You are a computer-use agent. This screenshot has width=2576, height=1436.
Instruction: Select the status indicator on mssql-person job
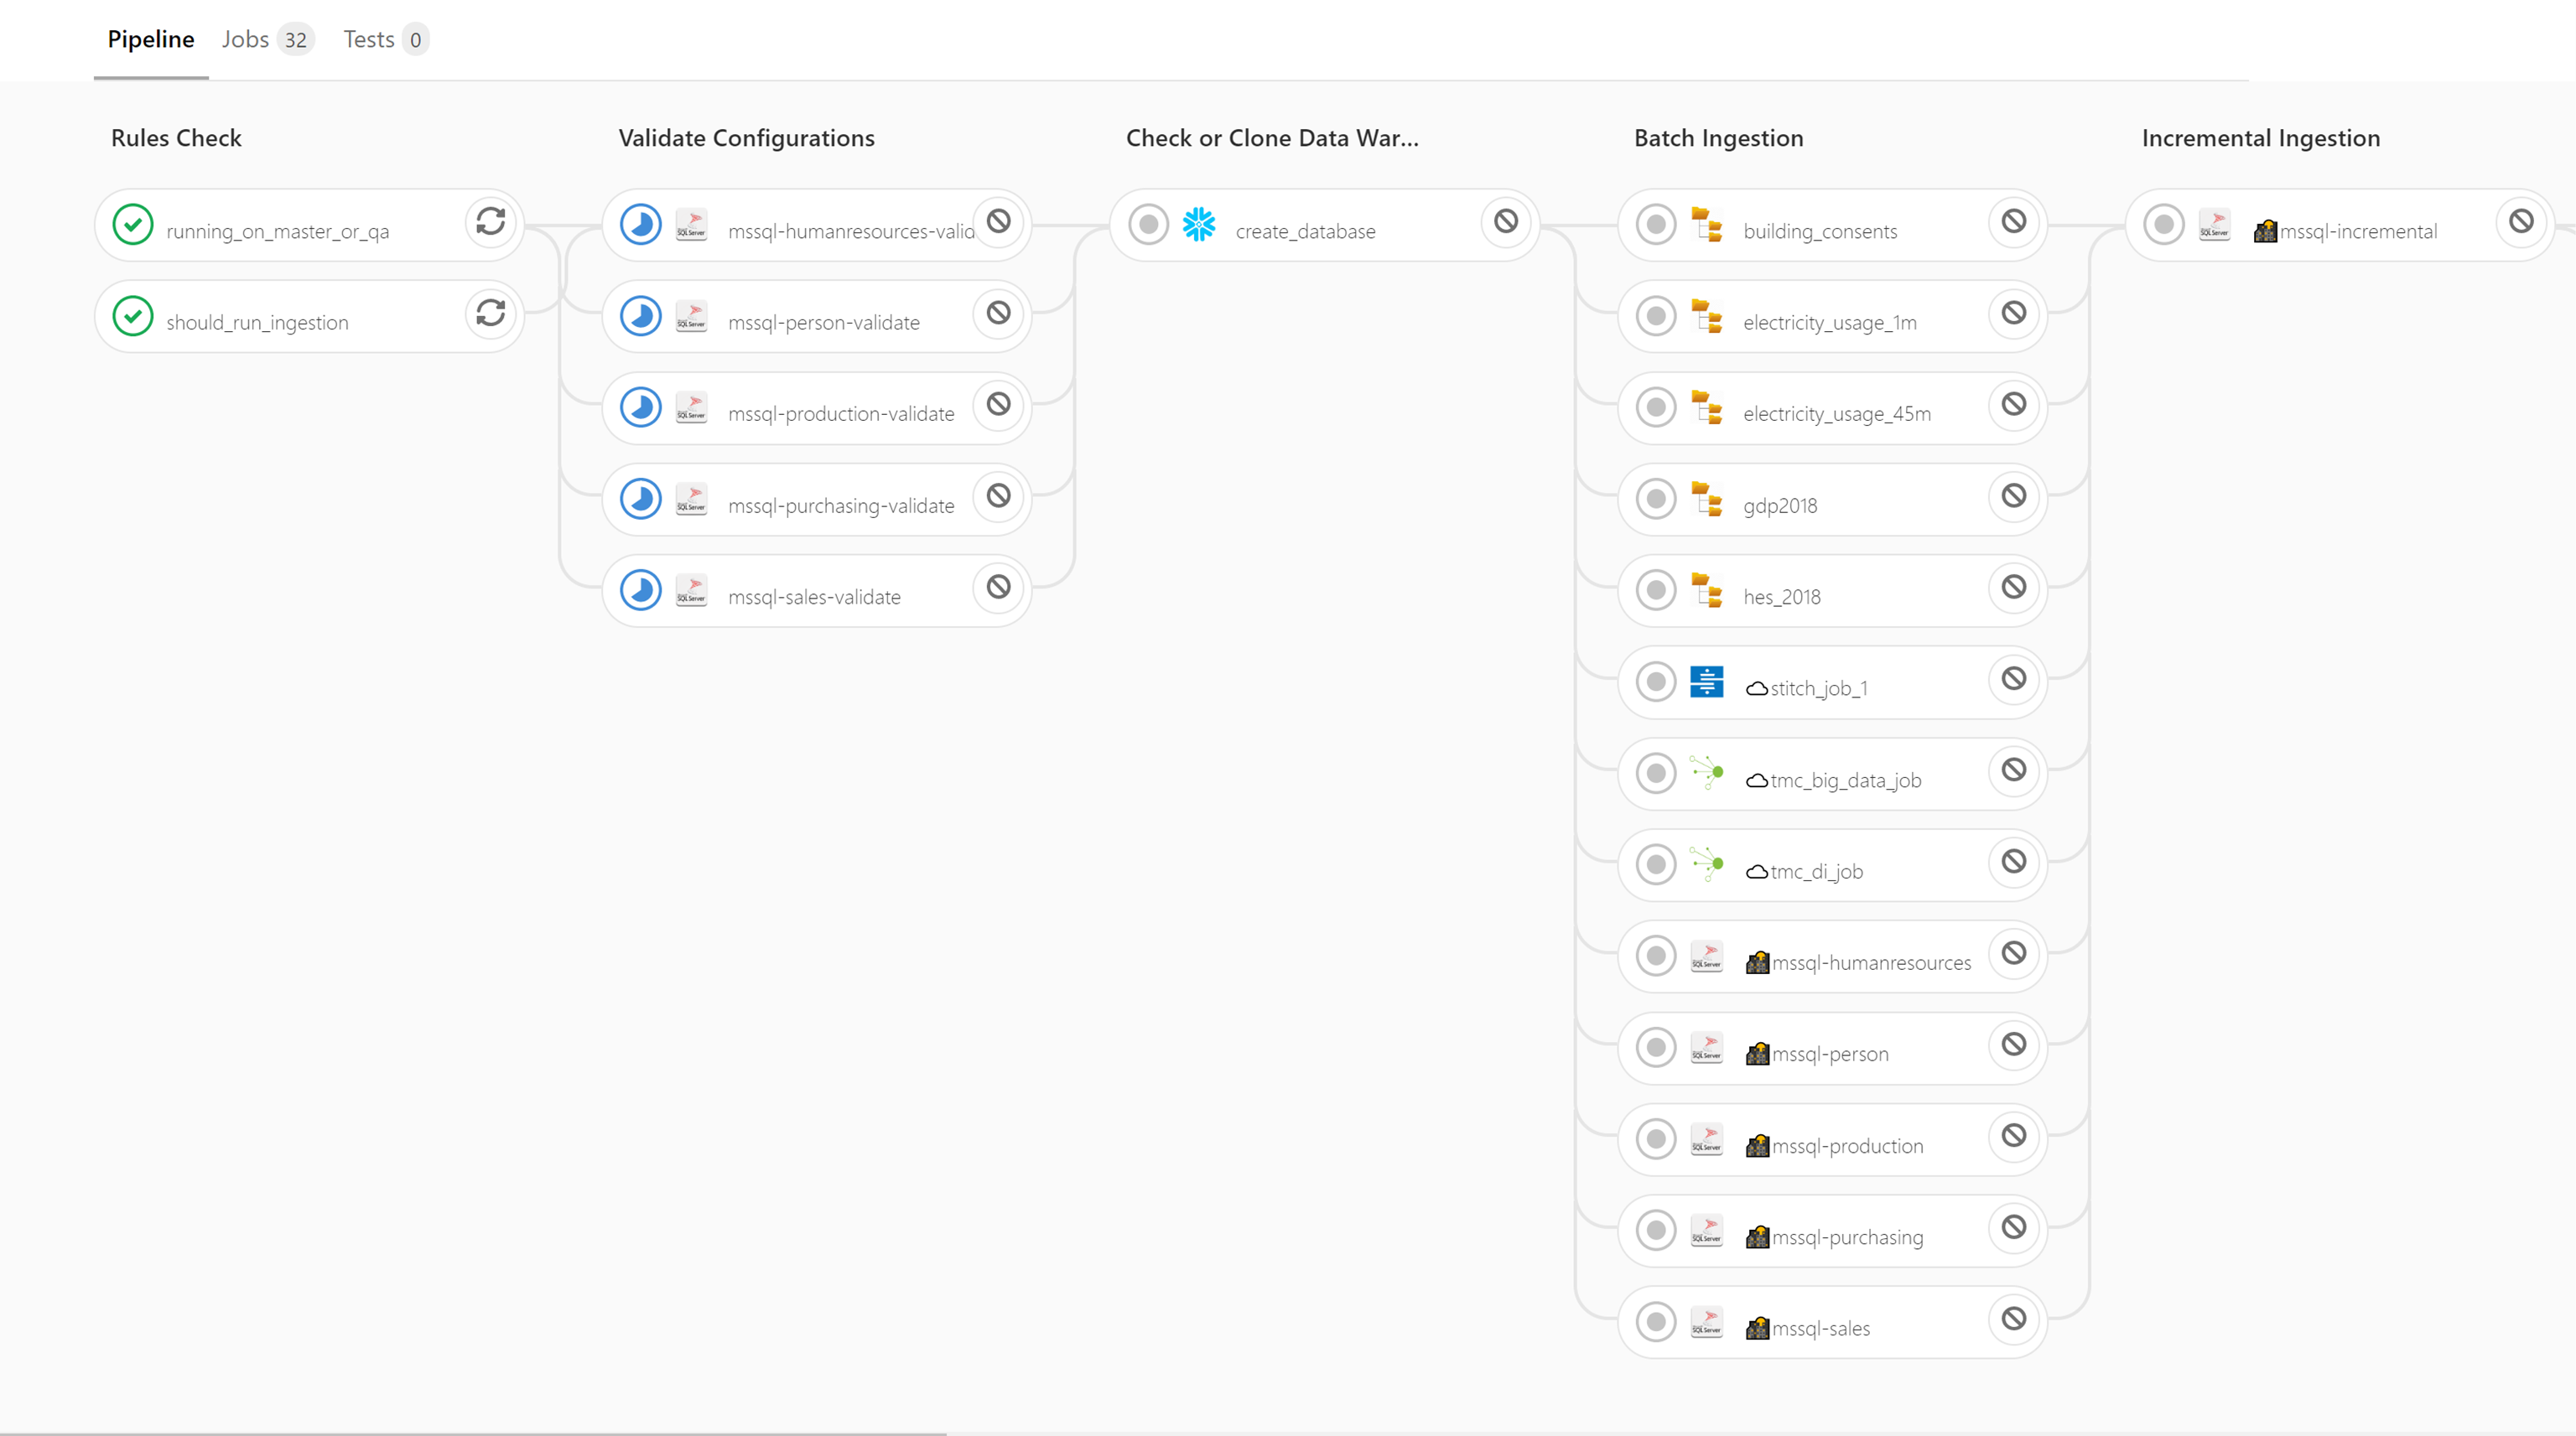point(1655,1046)
